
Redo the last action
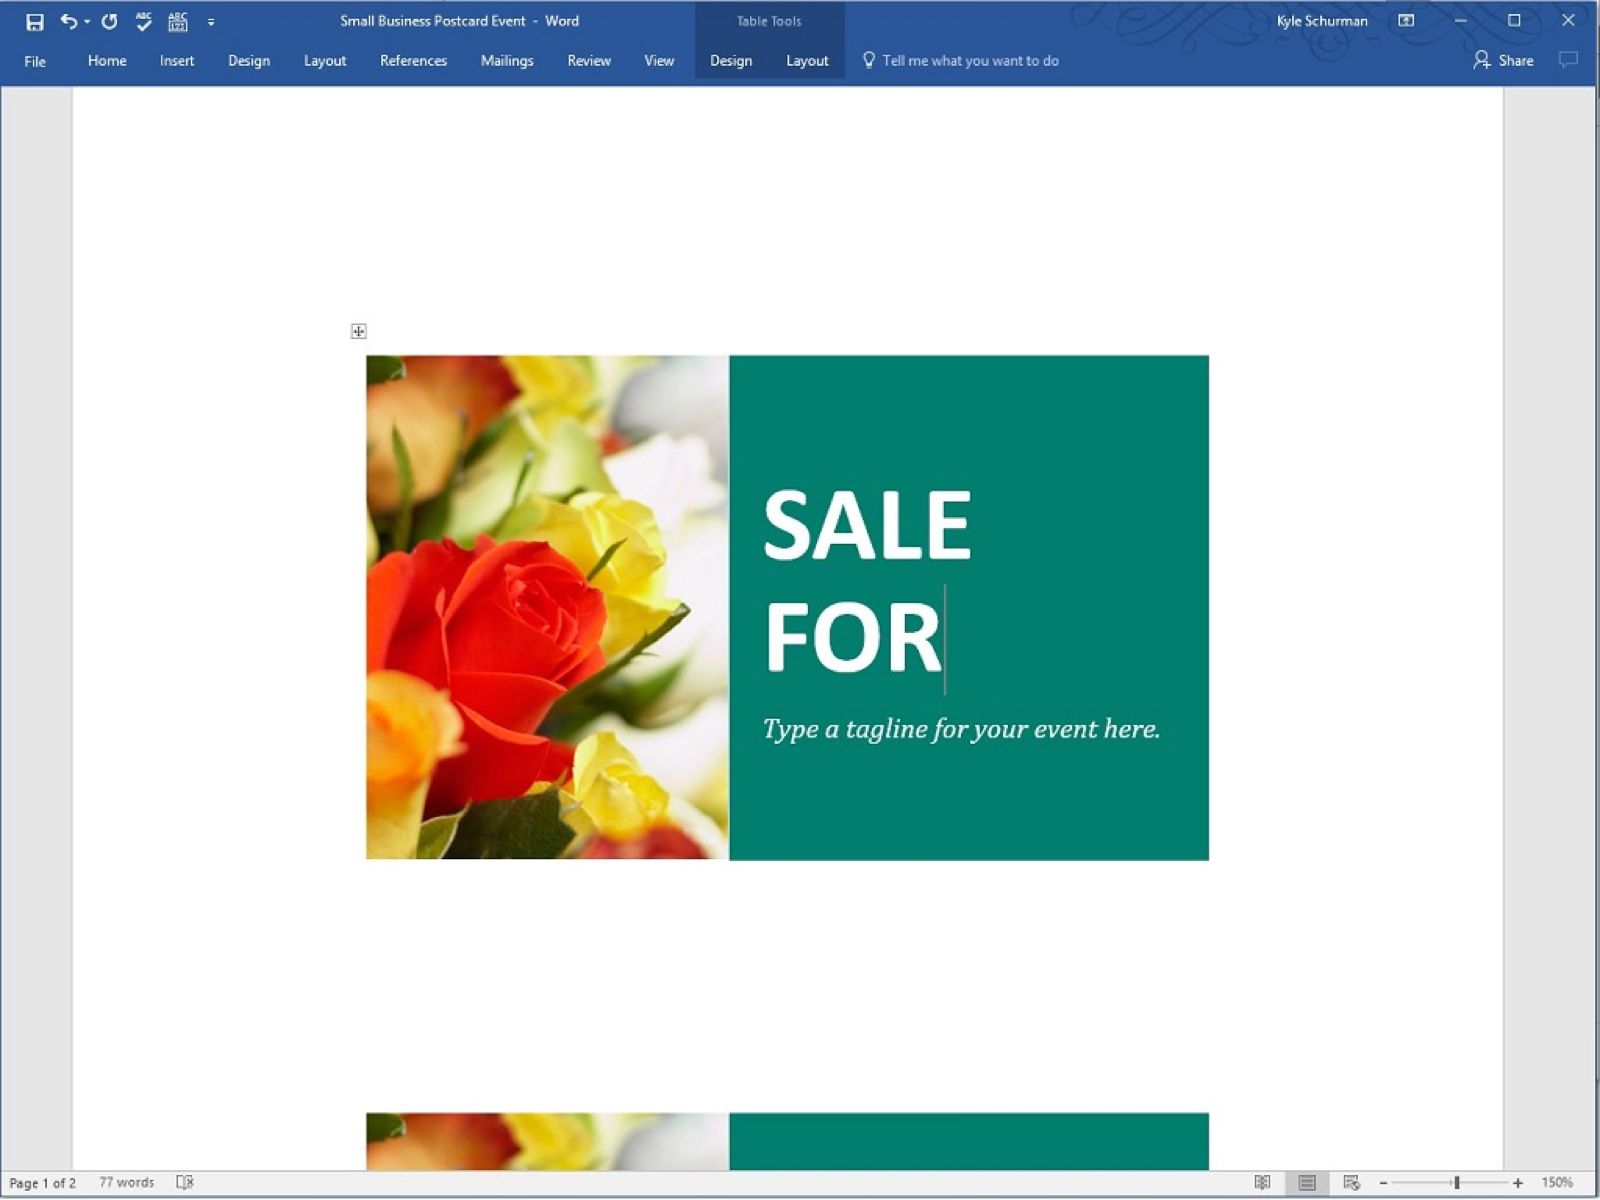tap(110, 21)
